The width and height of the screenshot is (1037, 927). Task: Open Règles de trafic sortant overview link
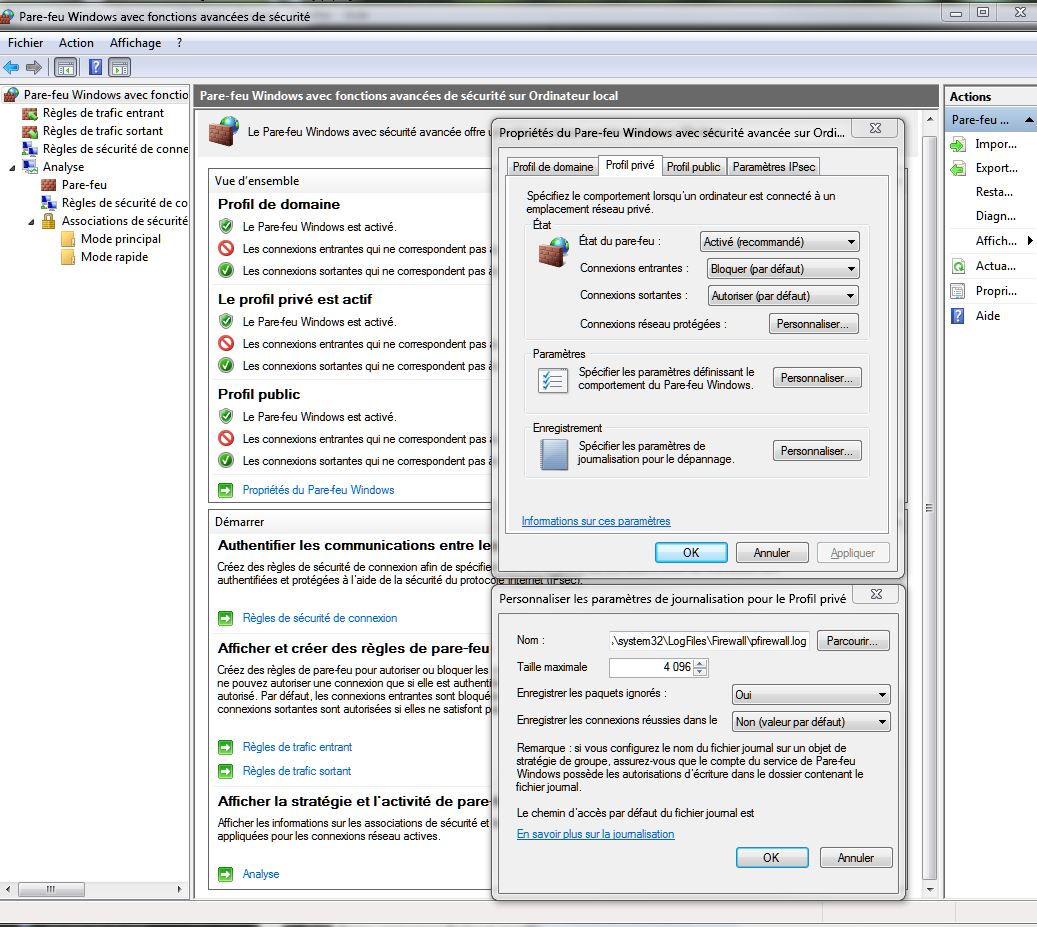[296, 771]
